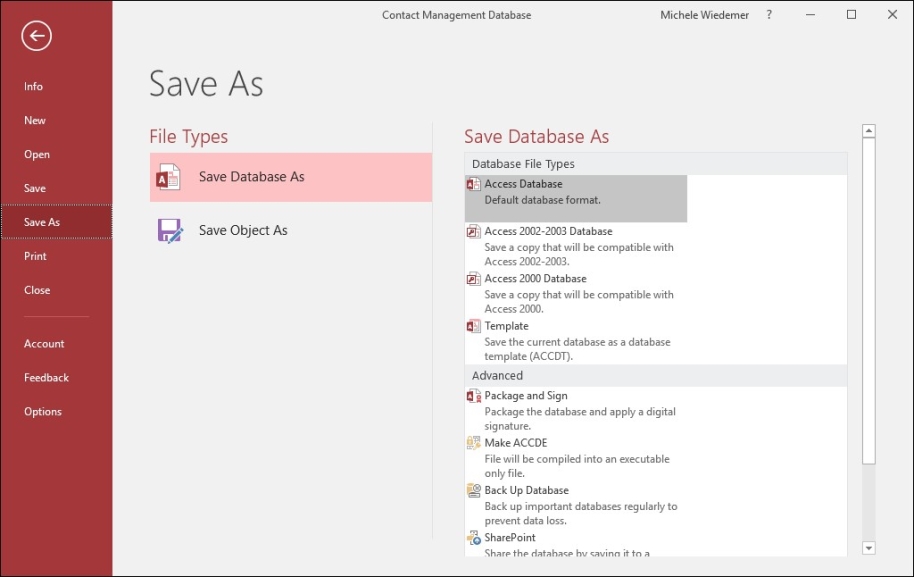This screenshot has height=577, width=914.
Task: Select Back Up Database label
Action: (526, 490)
